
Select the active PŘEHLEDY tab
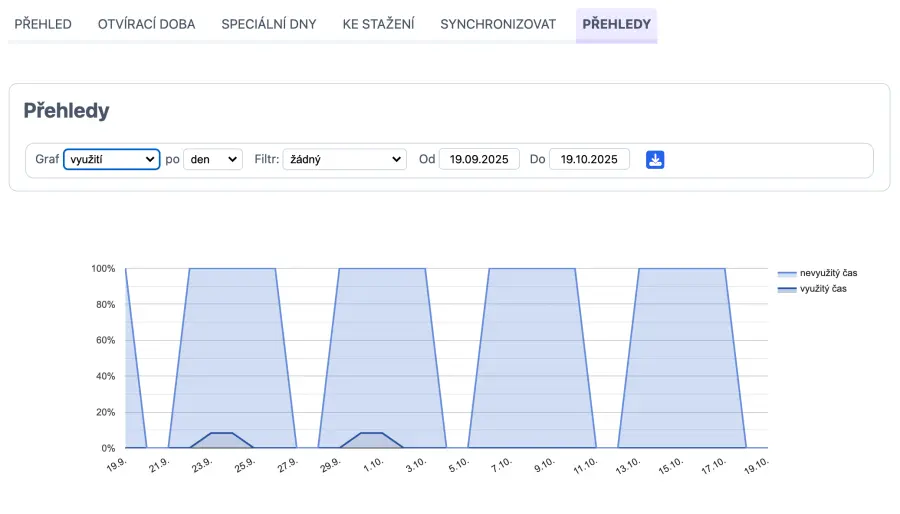(x=616, y=24)
